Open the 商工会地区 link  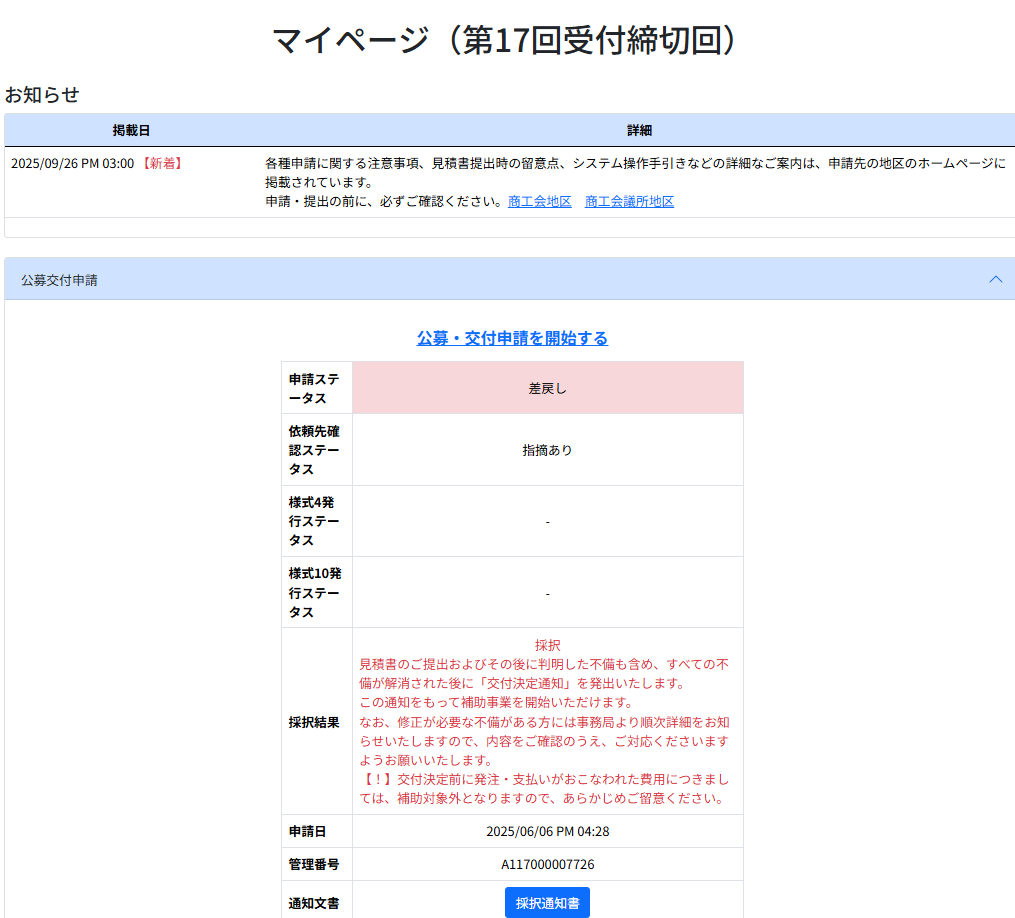539,201
